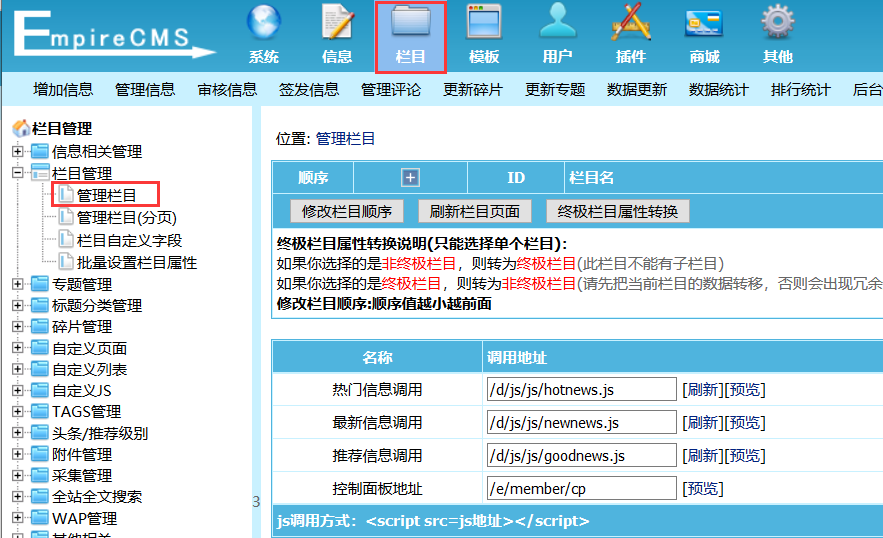Click the folder icon of WAP管理

click(x=39, y=518)
